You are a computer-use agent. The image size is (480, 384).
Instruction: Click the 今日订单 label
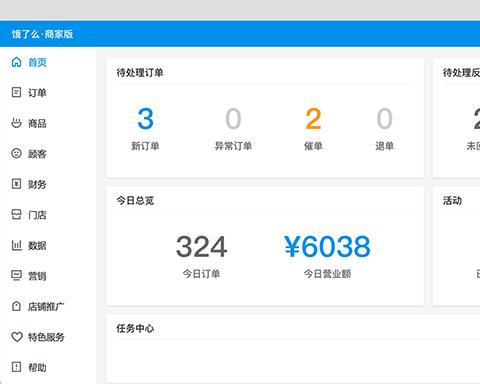[201, 274]
